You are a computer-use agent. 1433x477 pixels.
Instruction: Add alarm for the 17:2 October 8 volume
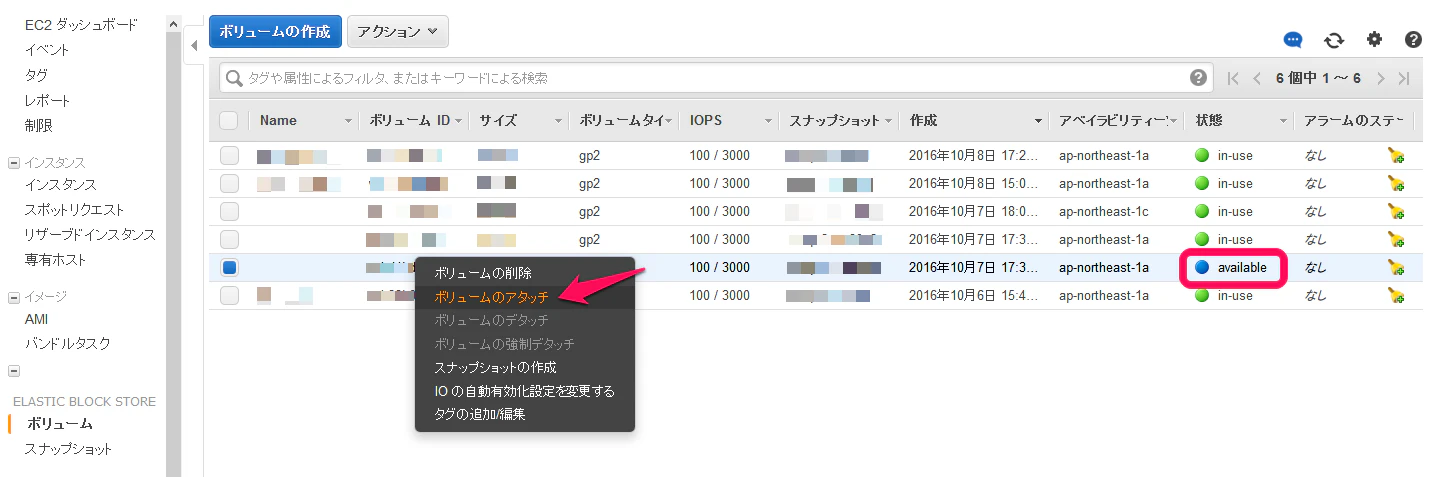click(1396, 155)
